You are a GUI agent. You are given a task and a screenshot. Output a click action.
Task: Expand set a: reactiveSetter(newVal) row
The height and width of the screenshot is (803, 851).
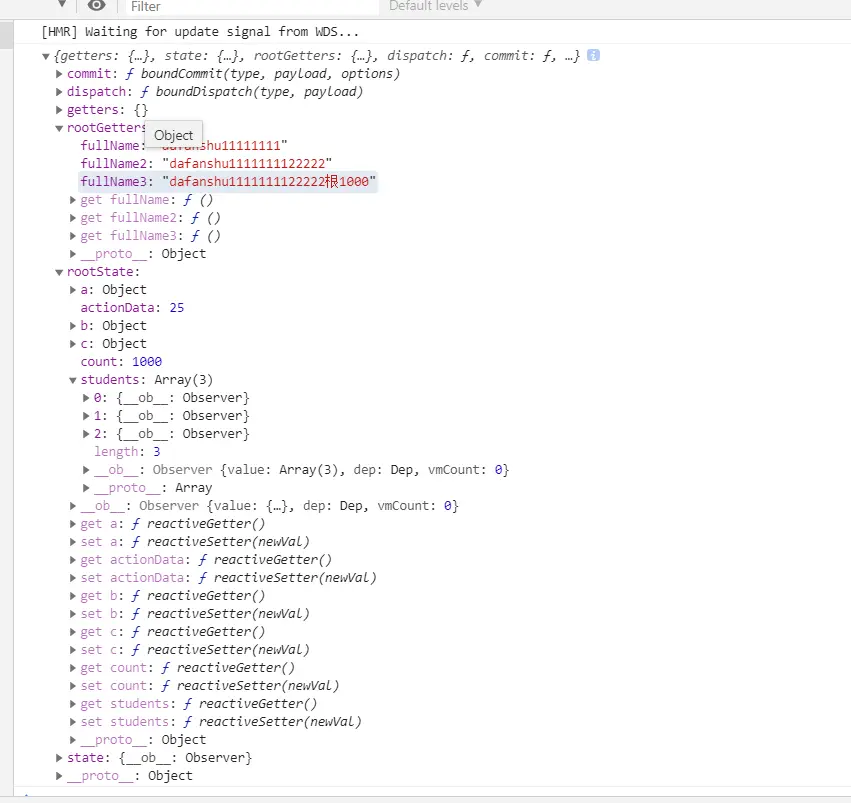coord(73,541)
